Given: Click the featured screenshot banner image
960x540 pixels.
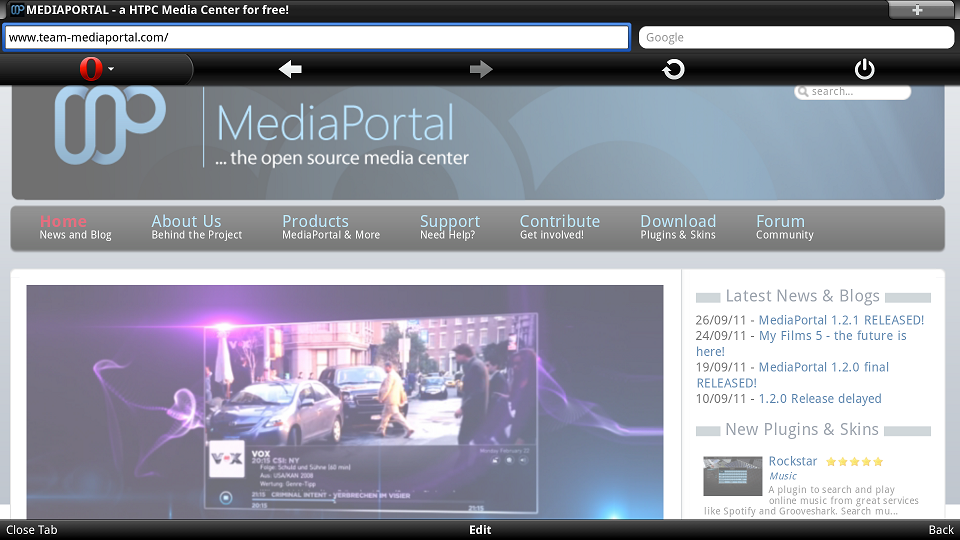Looking at the screenshot, I should click(345, 402).
